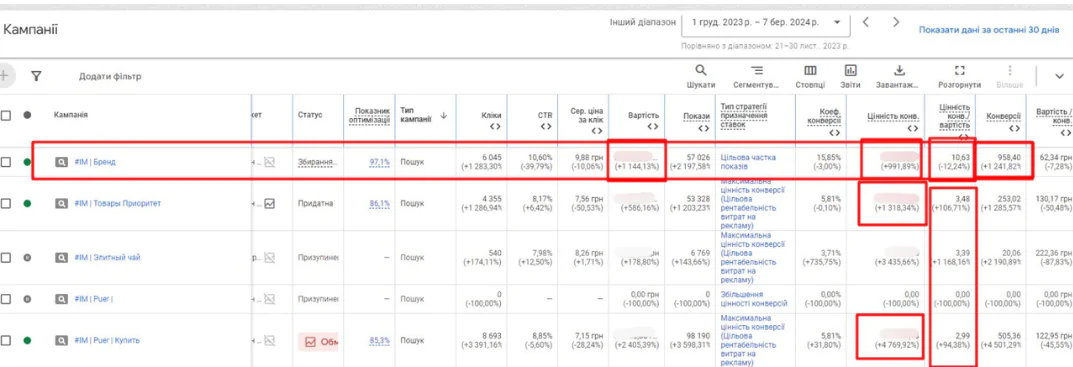Expand comparison arrows under Кліки column

495,127
